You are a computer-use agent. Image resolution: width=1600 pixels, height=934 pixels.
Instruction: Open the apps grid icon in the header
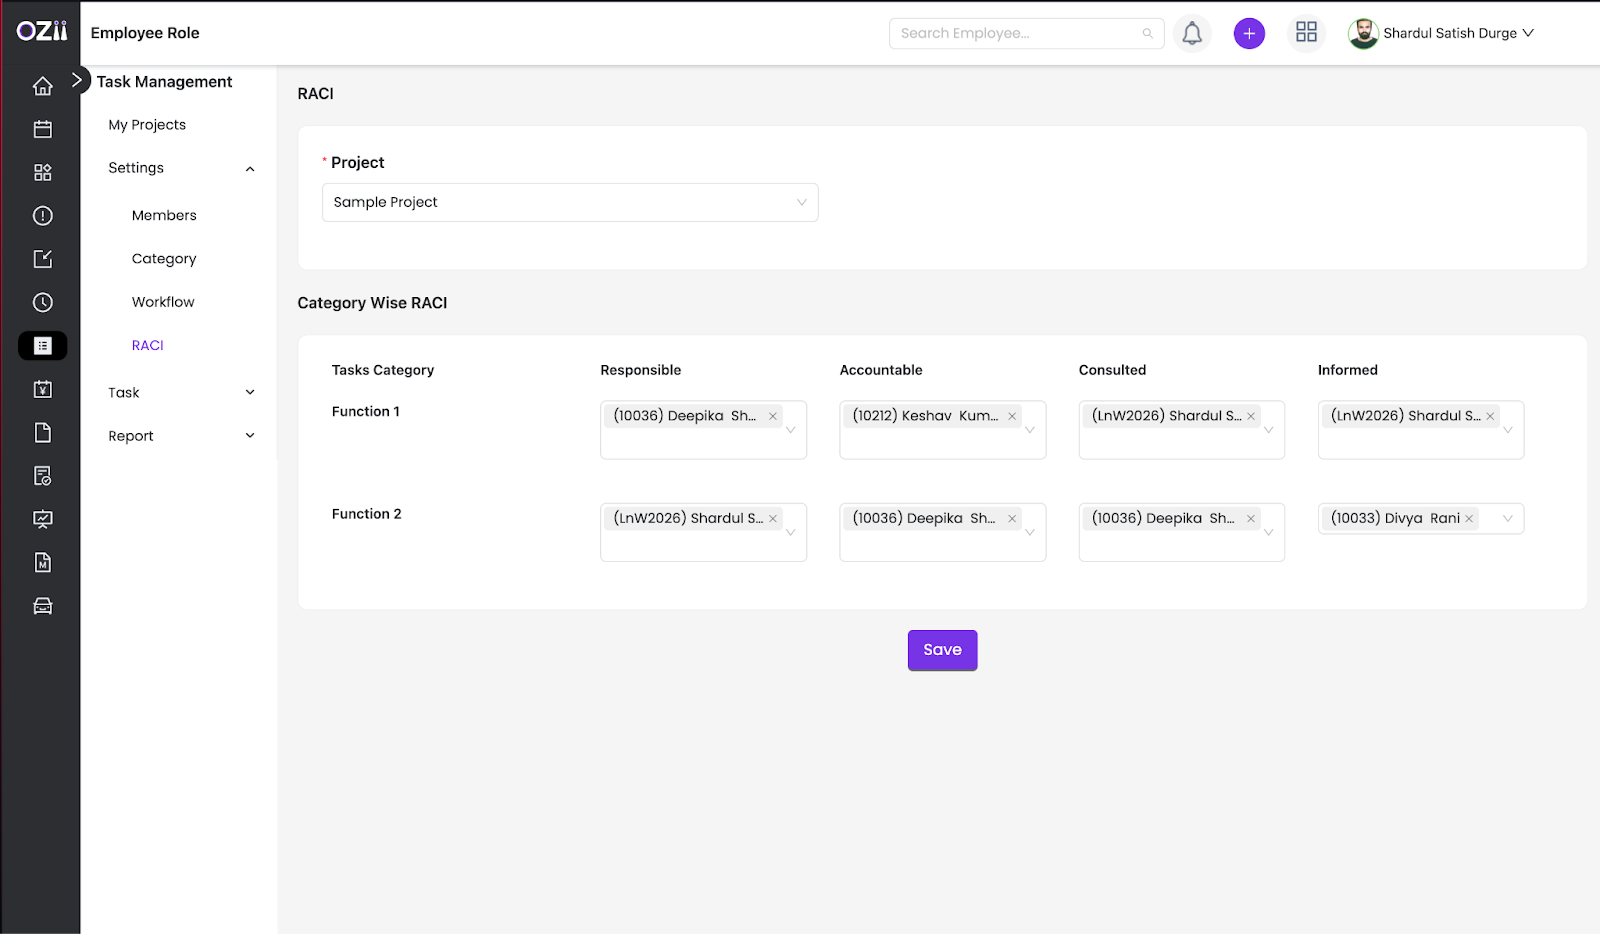pos(1306,33)
